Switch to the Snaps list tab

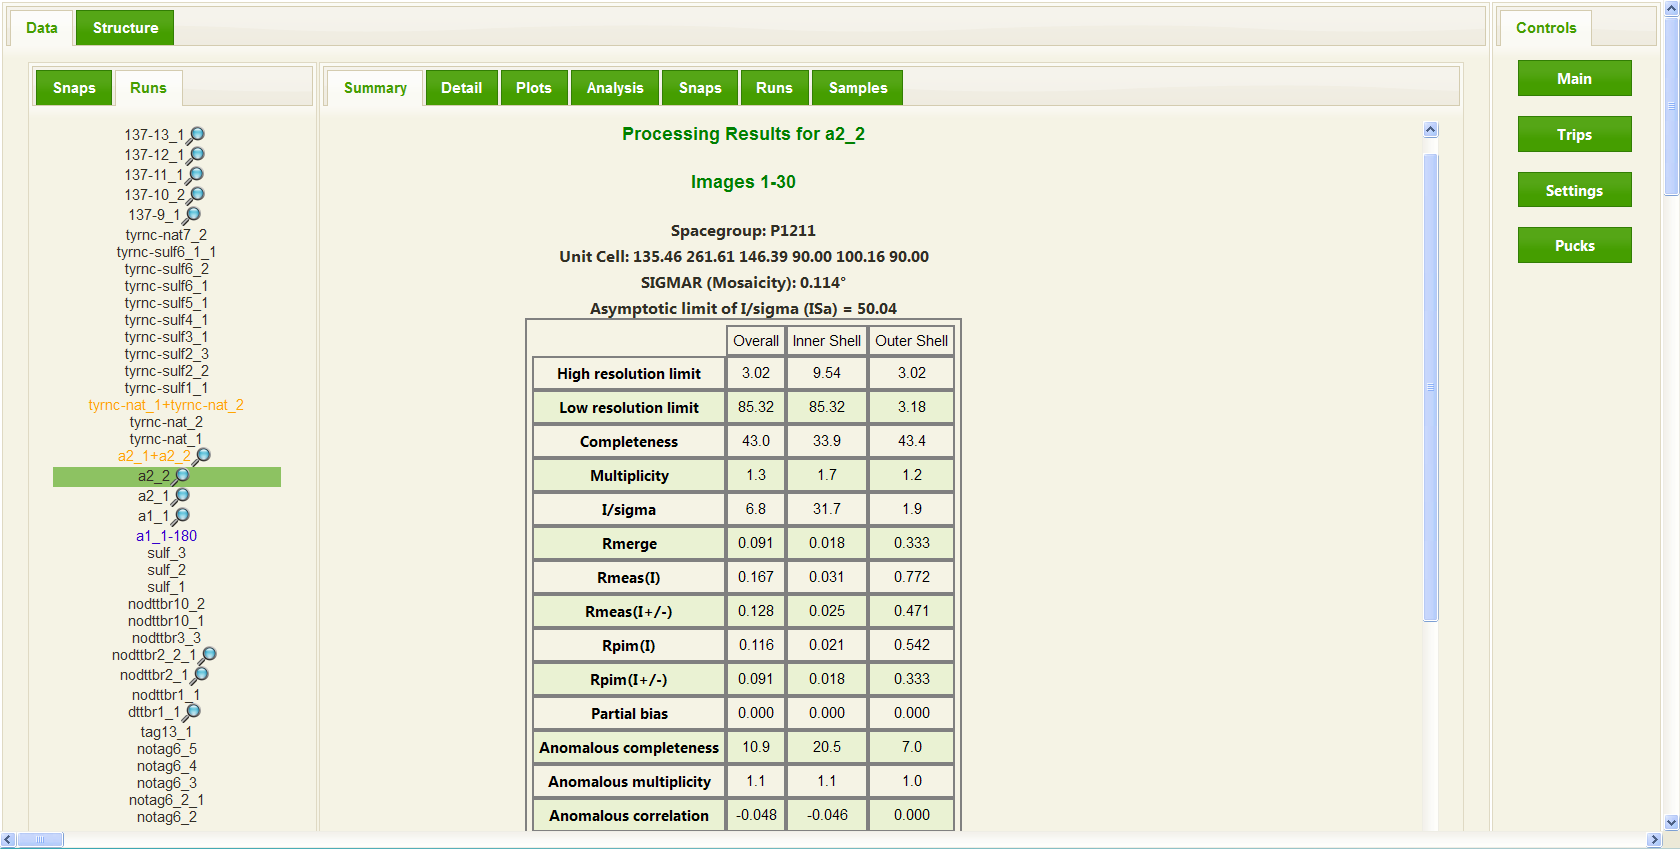tap(74, 88)
